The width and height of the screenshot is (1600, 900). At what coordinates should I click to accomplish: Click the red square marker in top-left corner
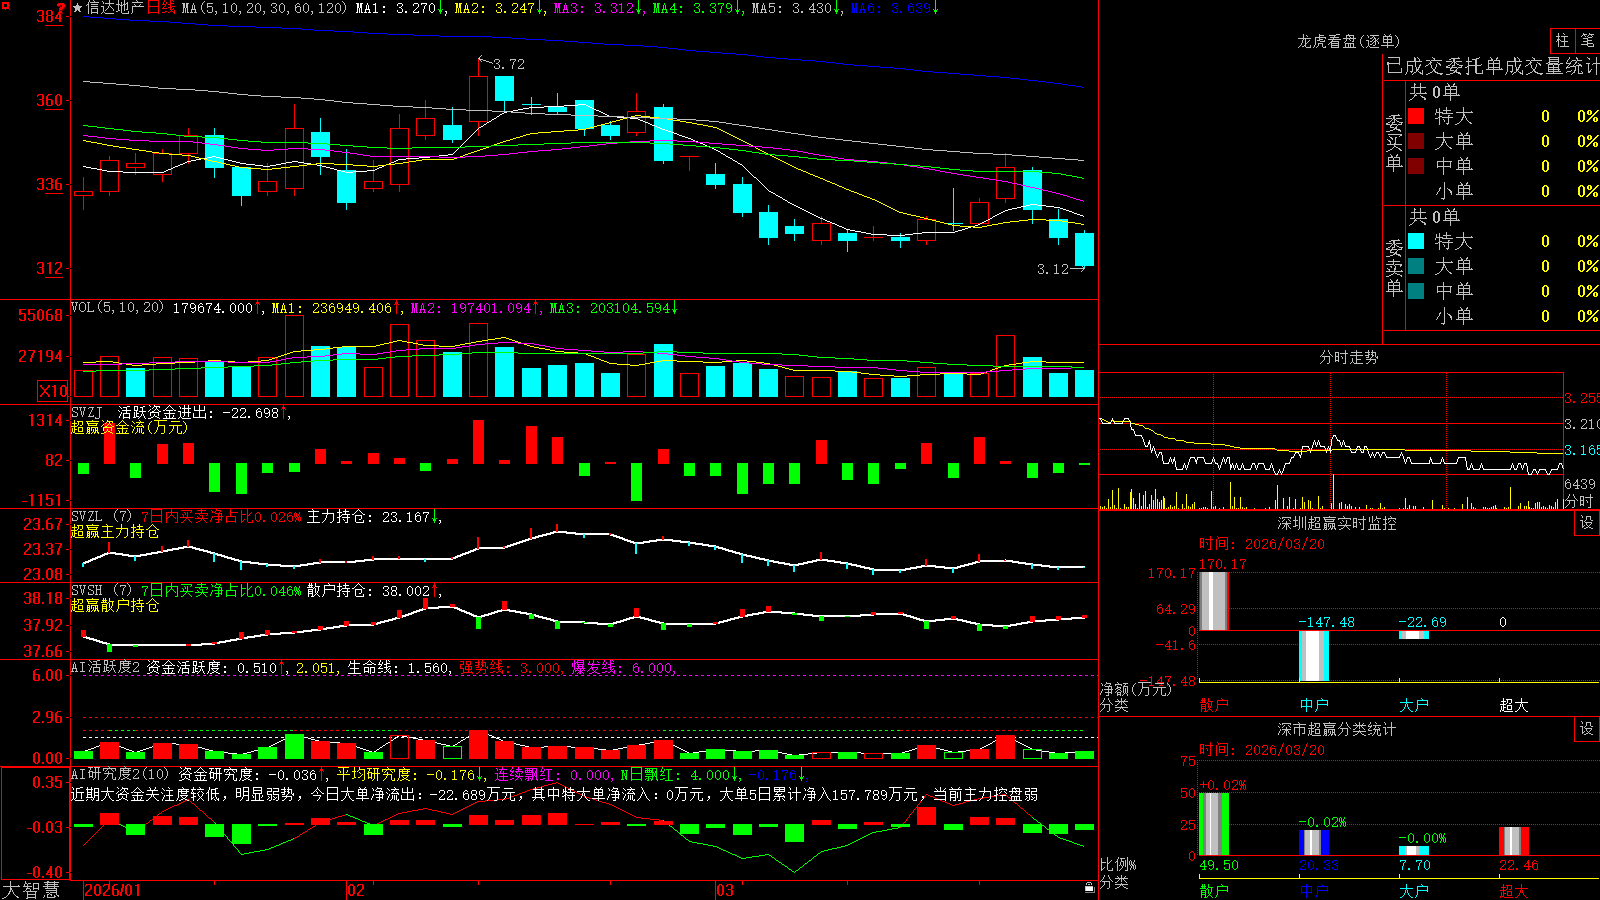point(4,4)
